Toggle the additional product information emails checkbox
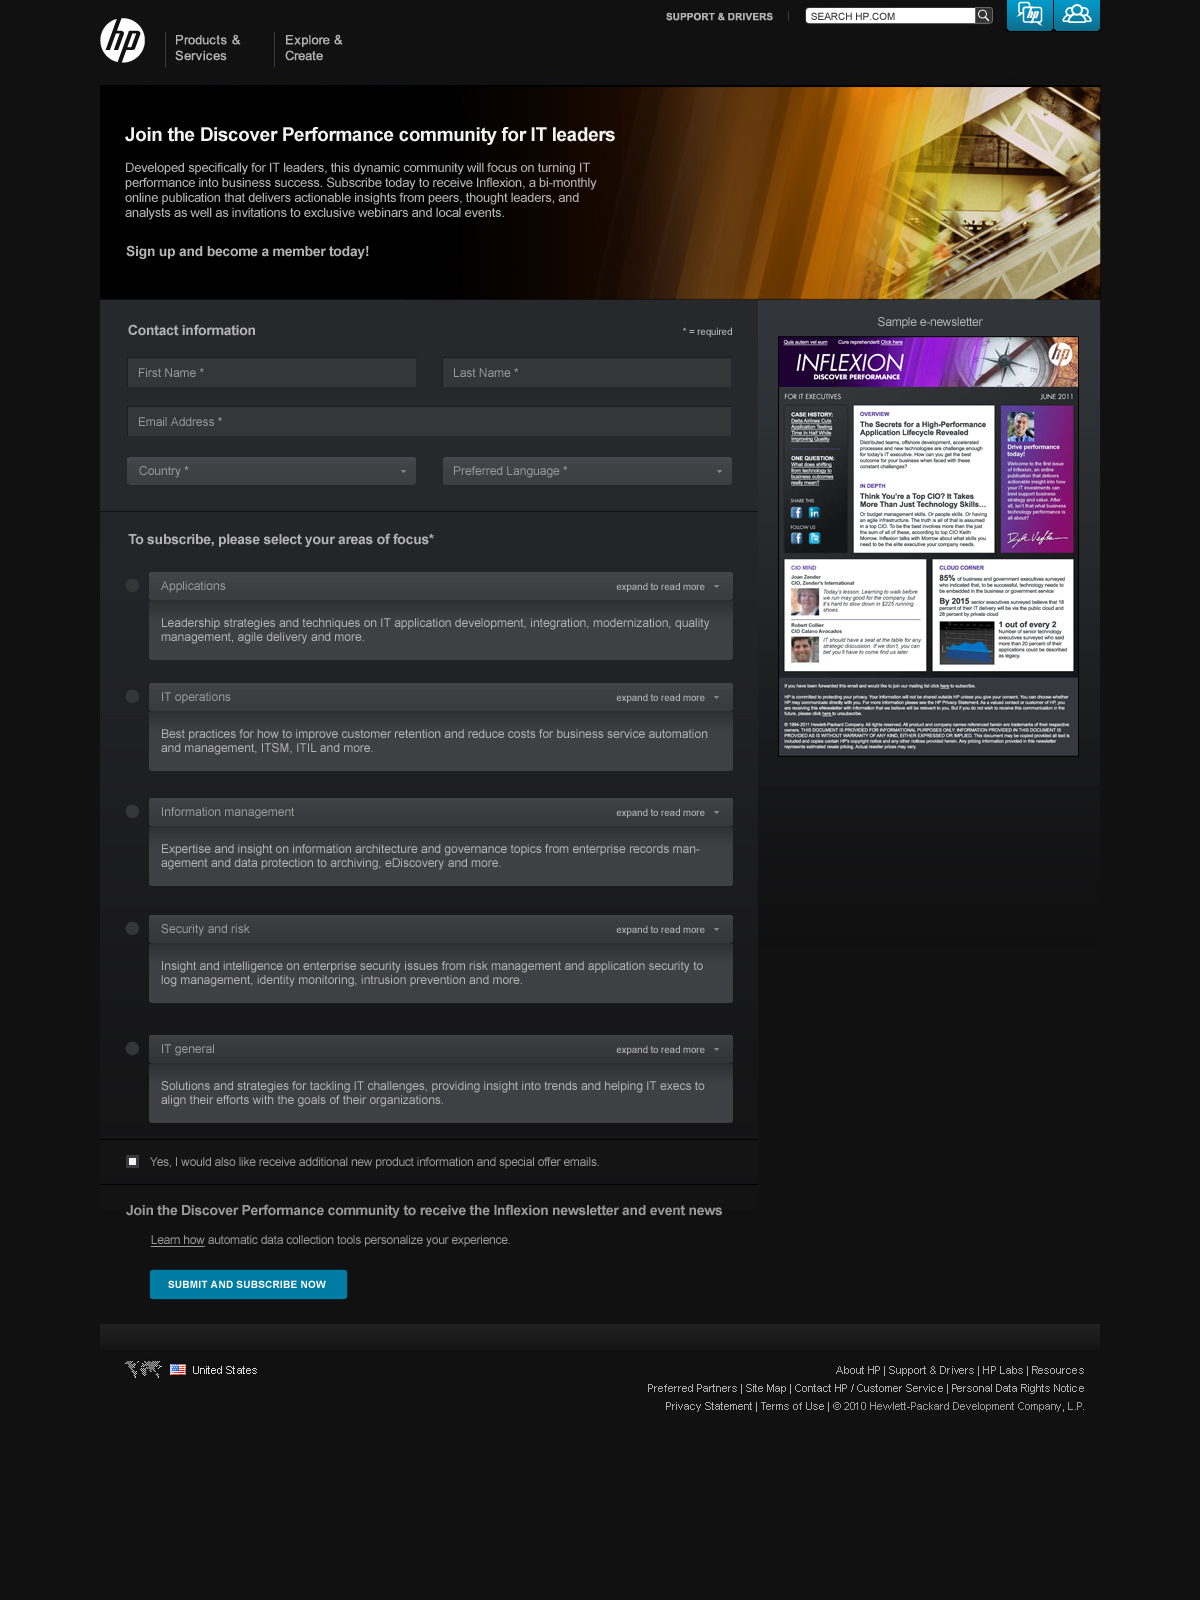Image resolution: width=1200 pixels, height=1600 pixels. (x=132, y=1162)
